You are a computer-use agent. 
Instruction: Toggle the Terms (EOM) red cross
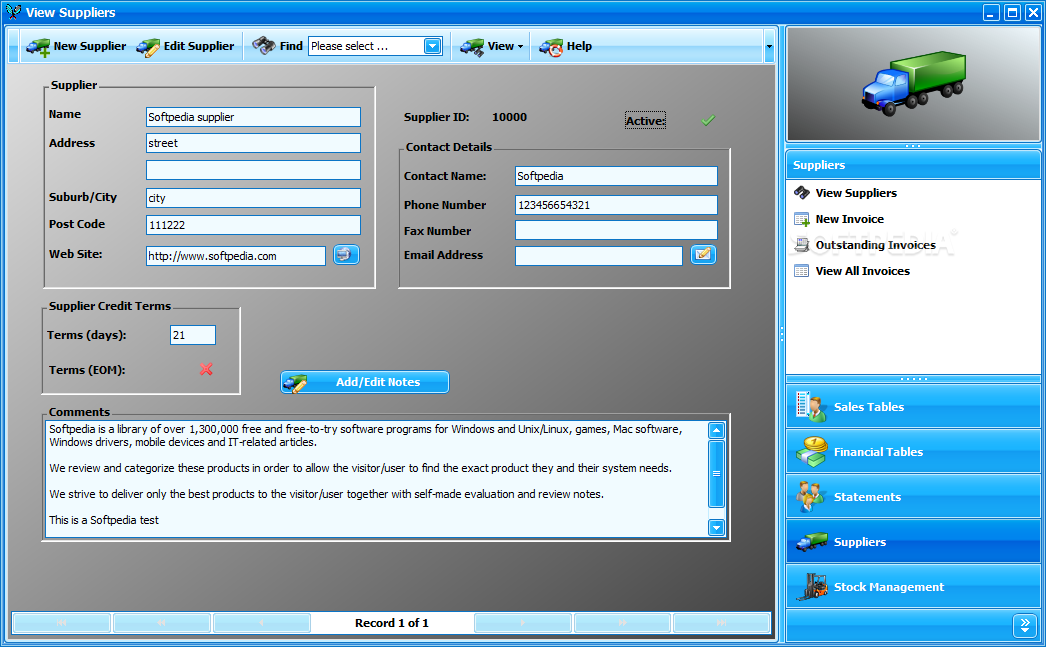(206, 369)
